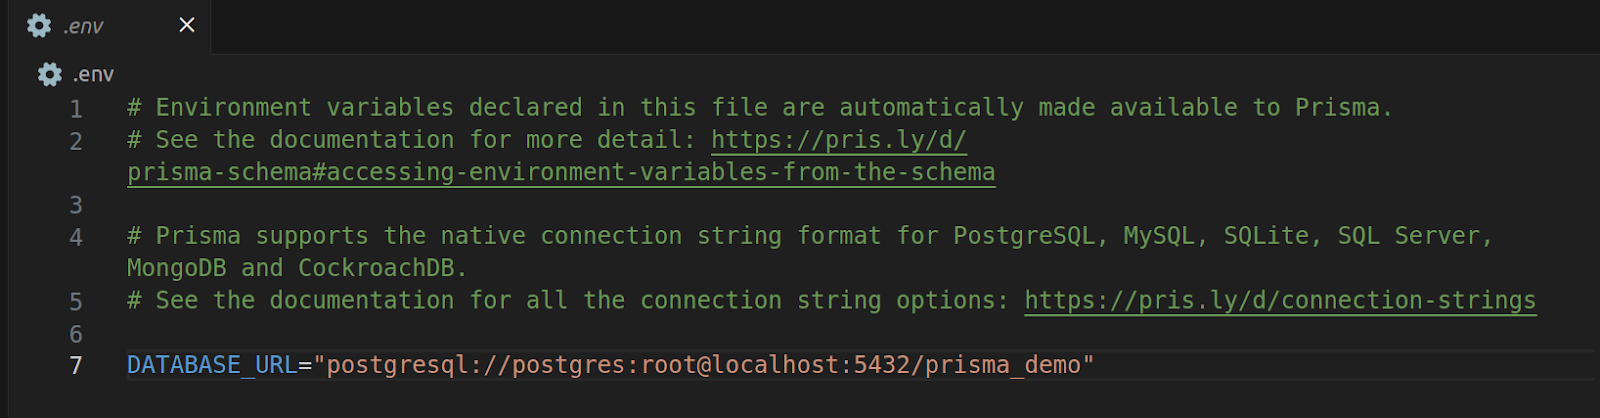
Task: Click line number 5 in the gutter
Action: tap(76, 301)
